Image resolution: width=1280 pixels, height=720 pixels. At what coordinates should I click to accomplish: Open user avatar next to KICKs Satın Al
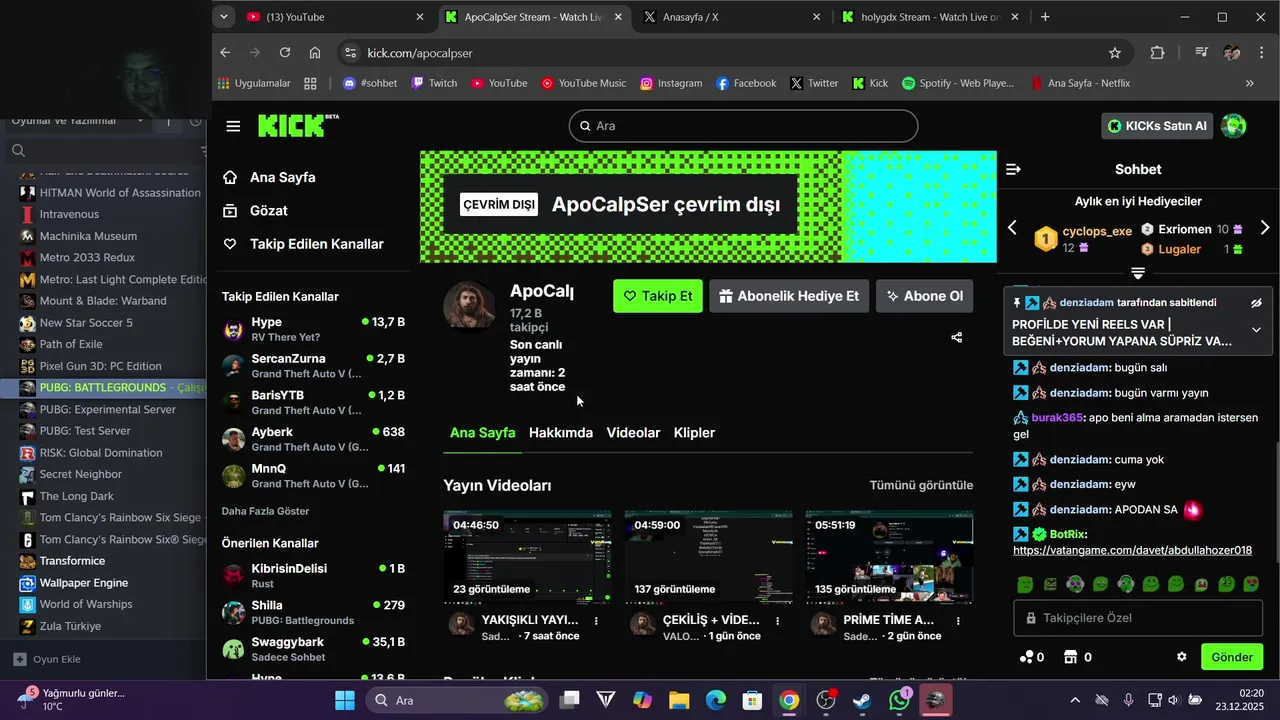[1234, 126]
